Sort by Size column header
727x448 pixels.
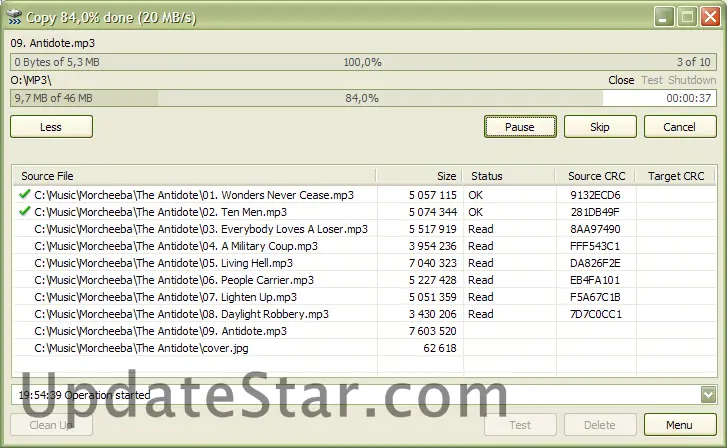(419, 176)
